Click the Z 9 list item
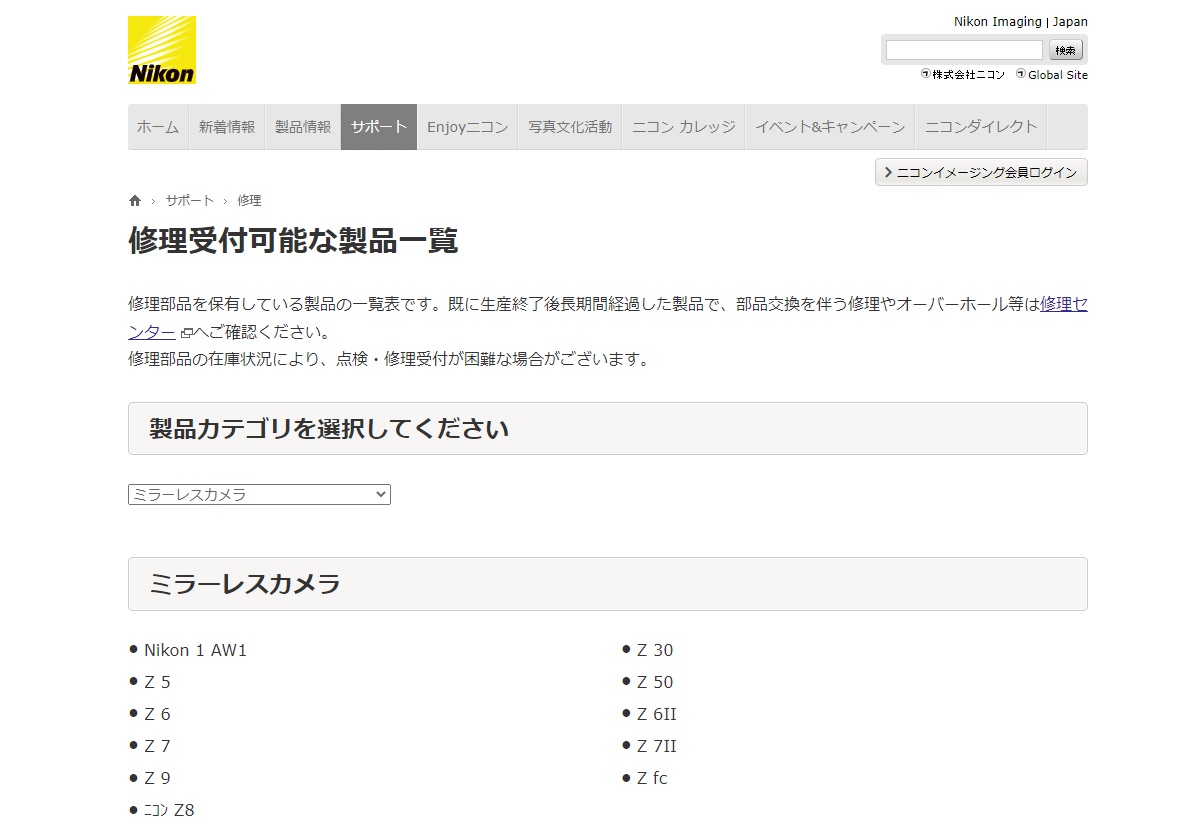 [x=158, y=778]
